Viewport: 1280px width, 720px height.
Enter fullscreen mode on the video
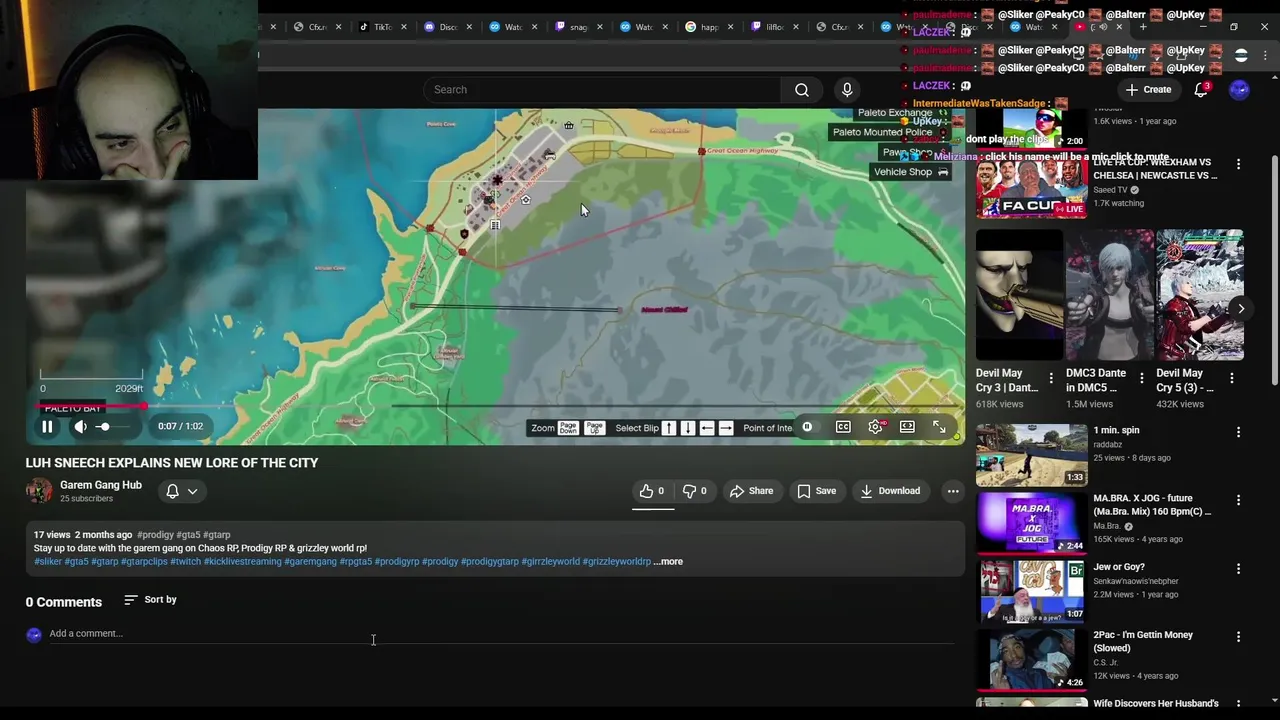pyautogui.click(x=939, y=427)
